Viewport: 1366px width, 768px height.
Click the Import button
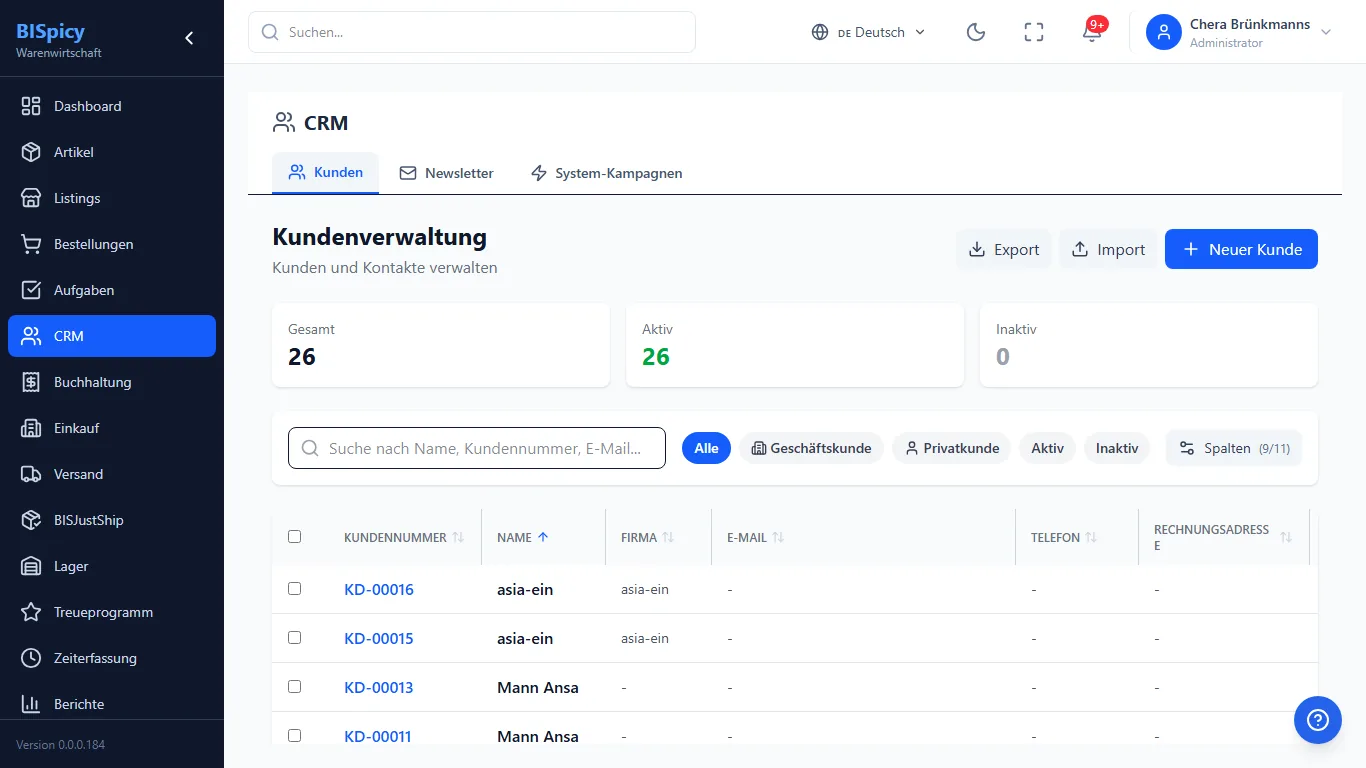click(x=1108, y=249)
